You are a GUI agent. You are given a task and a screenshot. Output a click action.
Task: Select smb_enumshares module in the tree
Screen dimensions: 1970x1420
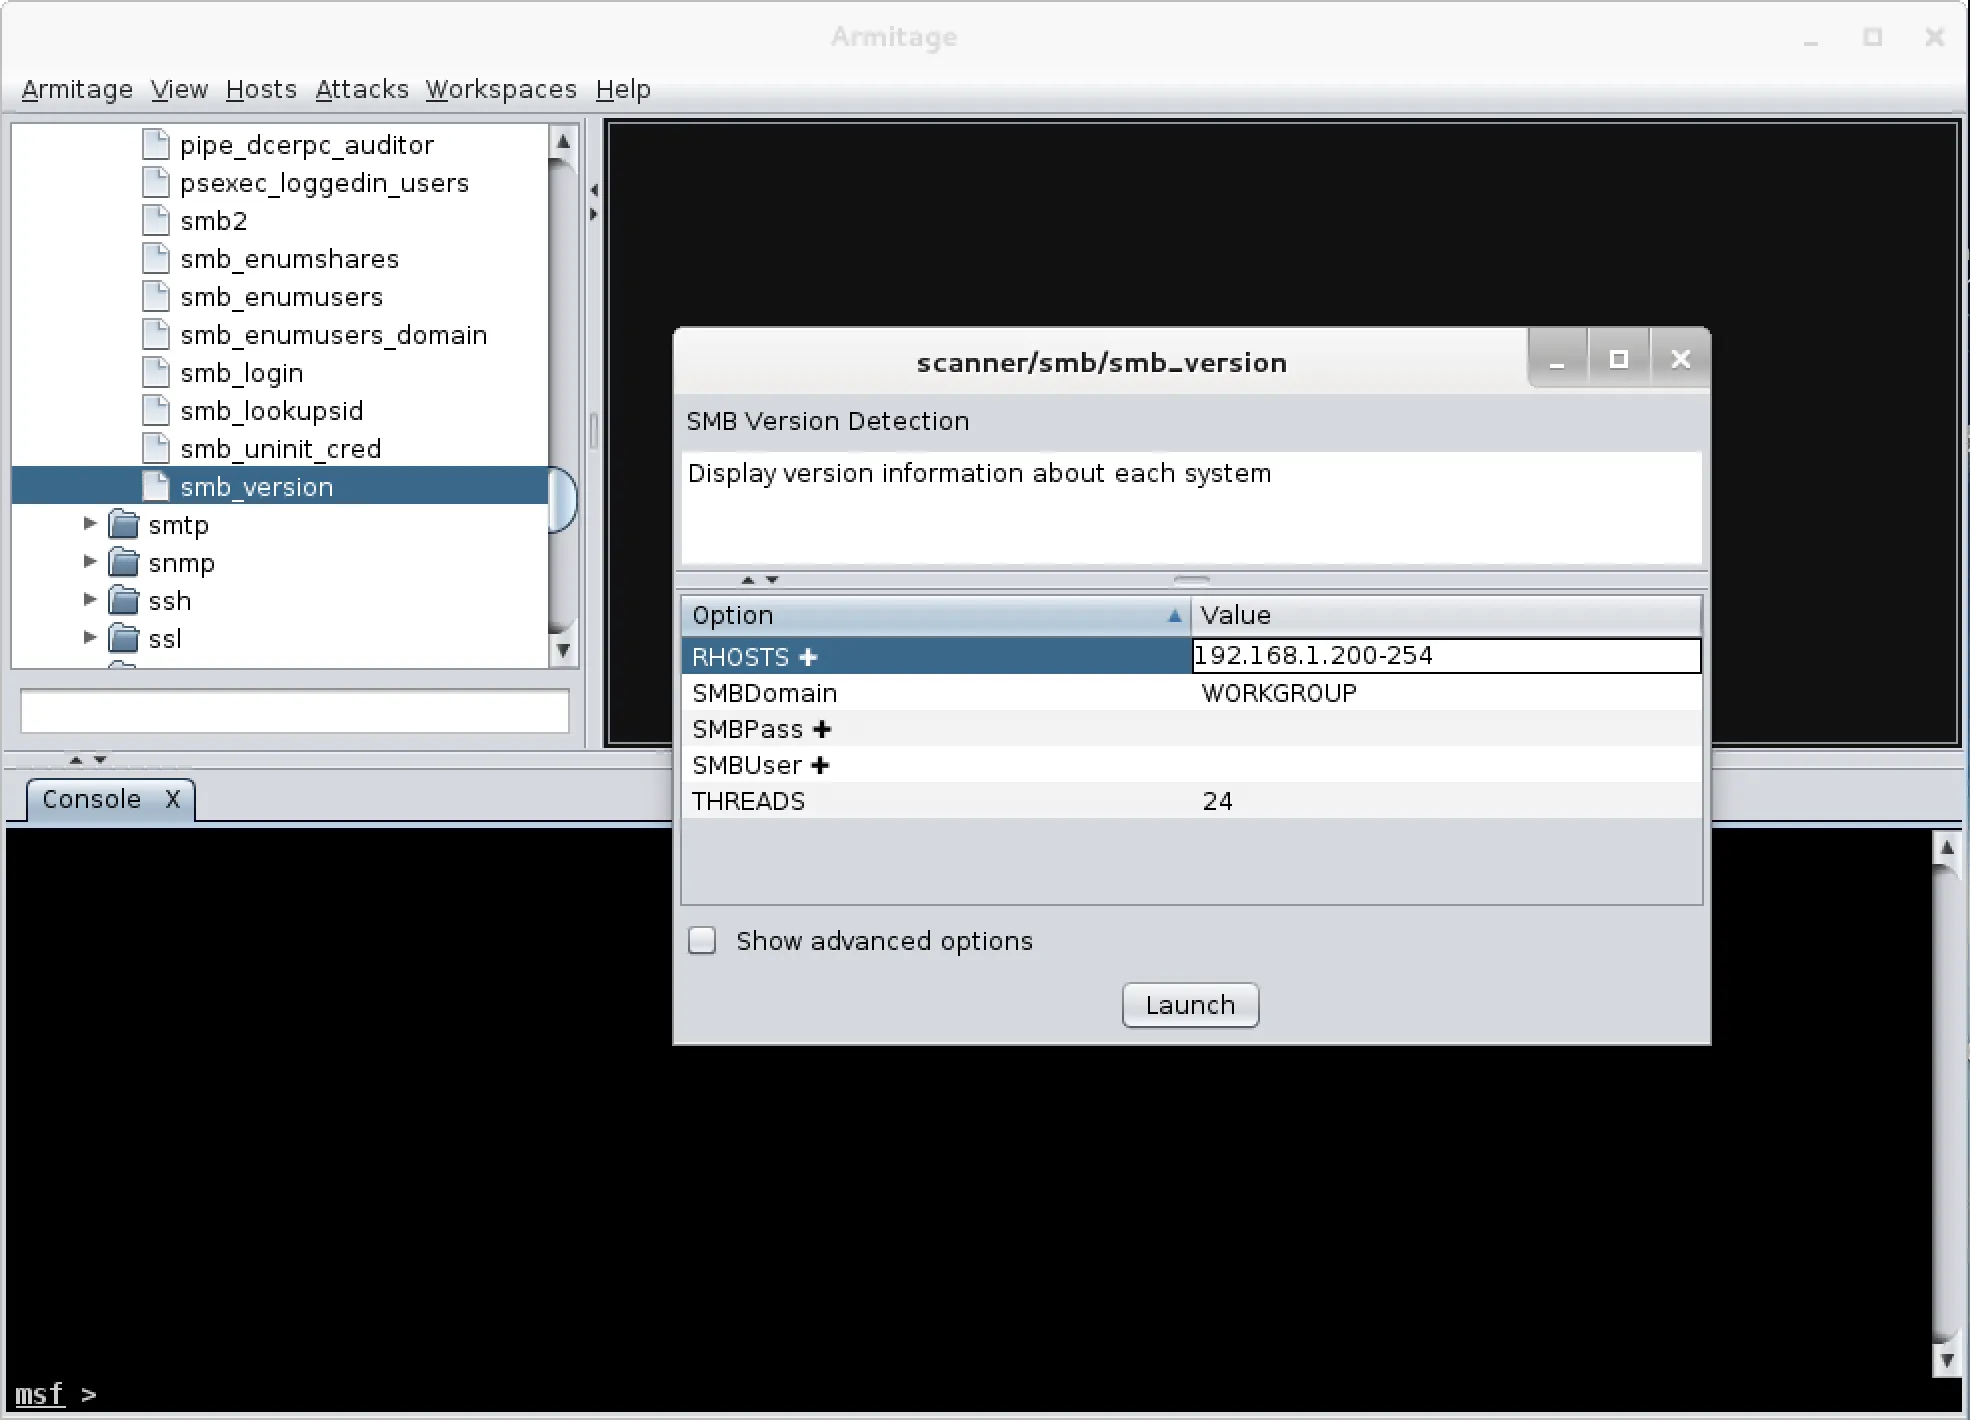pos(289,259)
